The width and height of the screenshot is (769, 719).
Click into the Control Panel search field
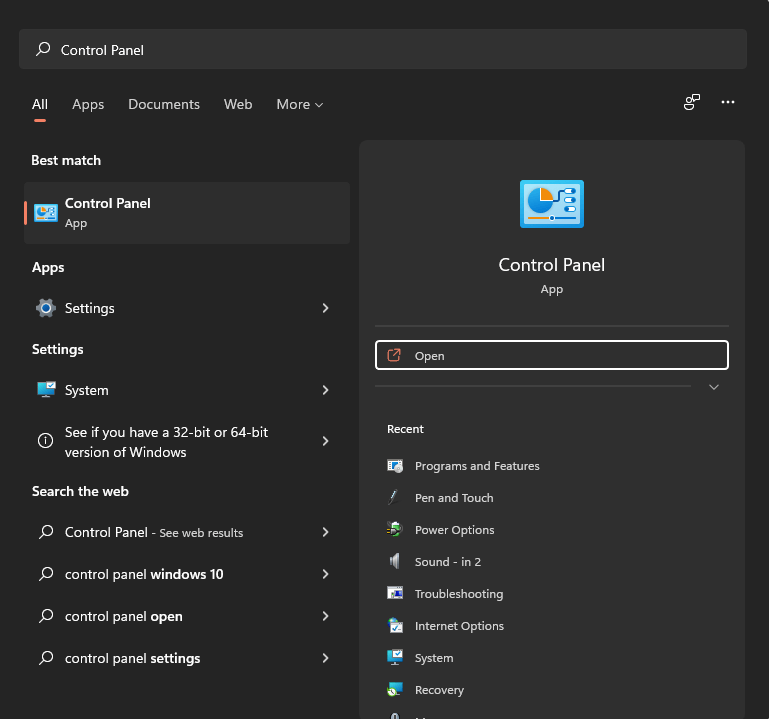coord(383,49)
